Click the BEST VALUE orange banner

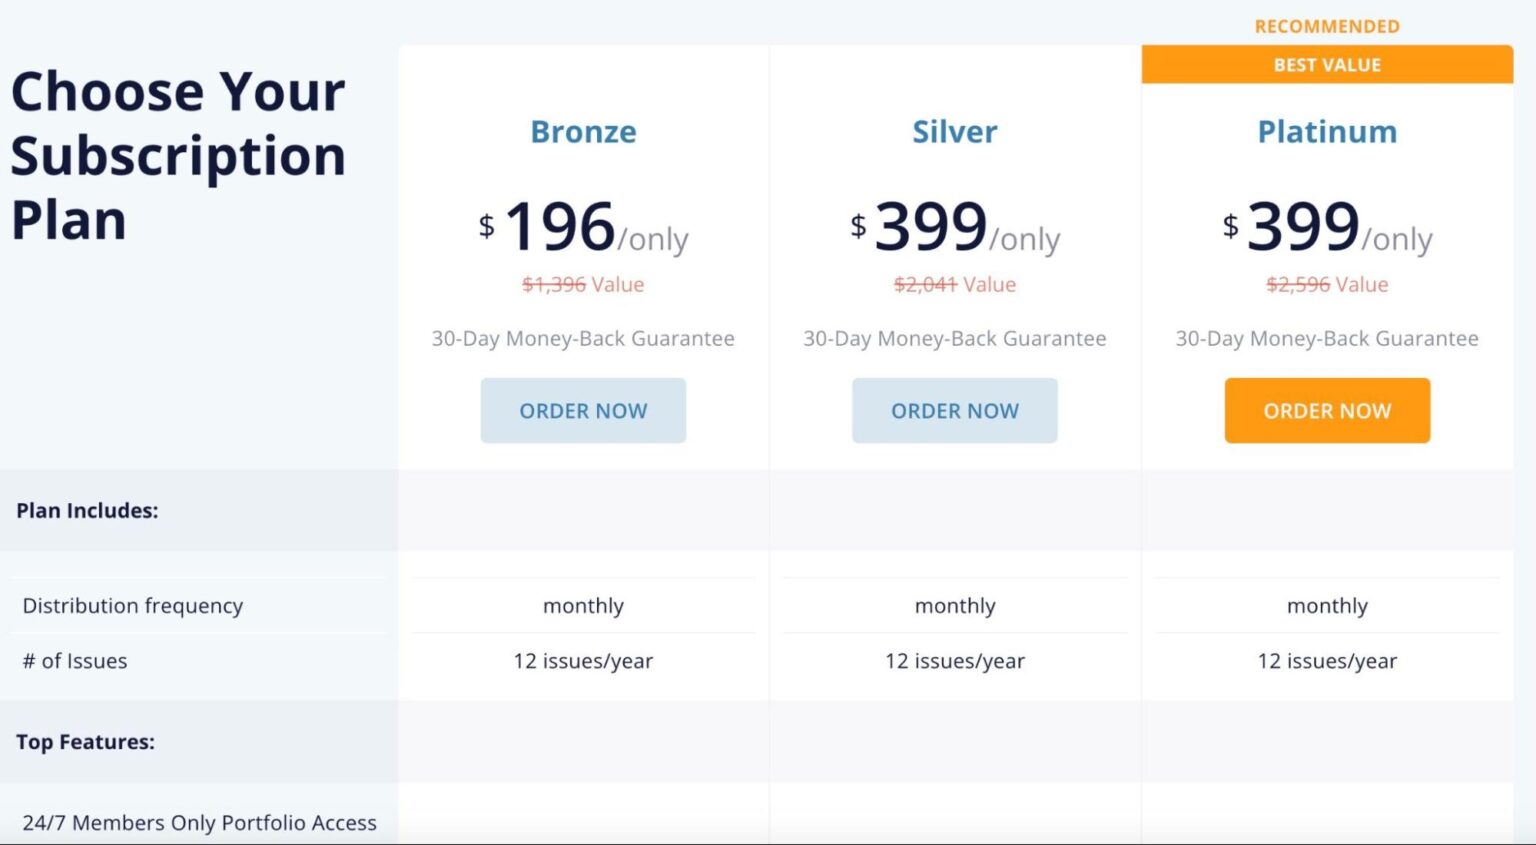pos(1327,64)
